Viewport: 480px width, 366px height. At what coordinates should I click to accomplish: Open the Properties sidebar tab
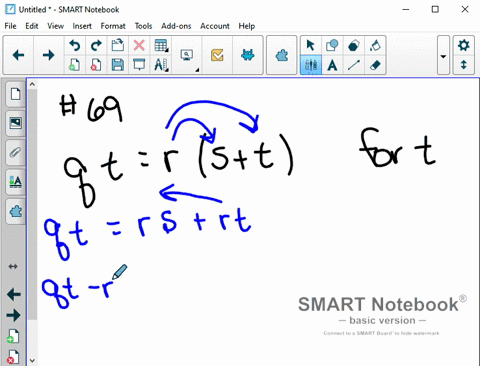[15, 182]
